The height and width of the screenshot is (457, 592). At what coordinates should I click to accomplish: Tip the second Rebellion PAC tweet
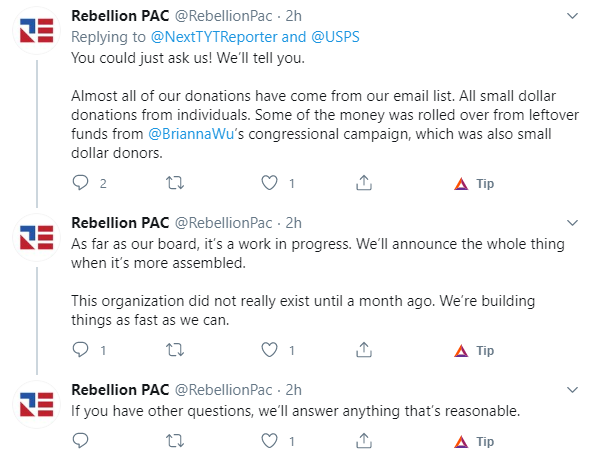pos(474,350)
